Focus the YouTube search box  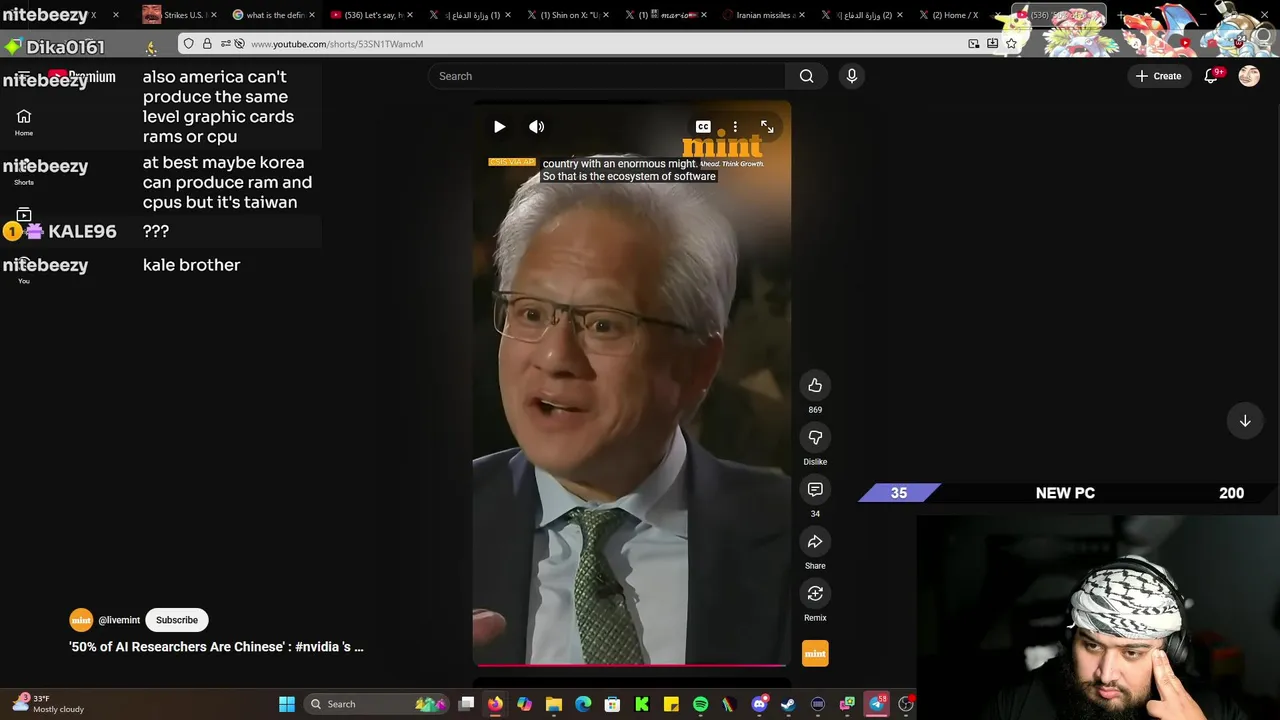click(607, 76)
